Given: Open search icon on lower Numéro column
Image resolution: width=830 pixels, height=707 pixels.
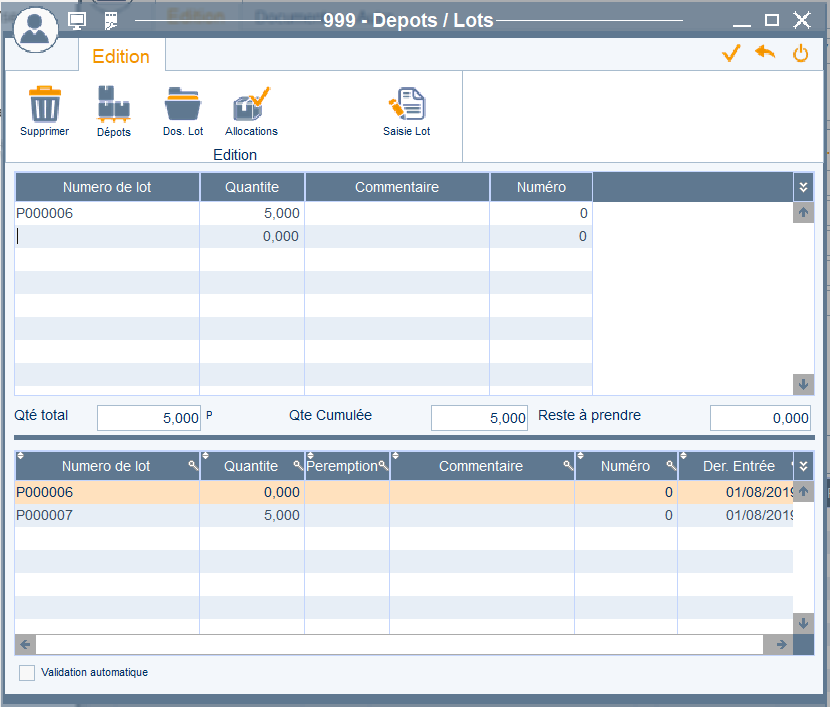Looking at the screenshot, I should (671, 466).
